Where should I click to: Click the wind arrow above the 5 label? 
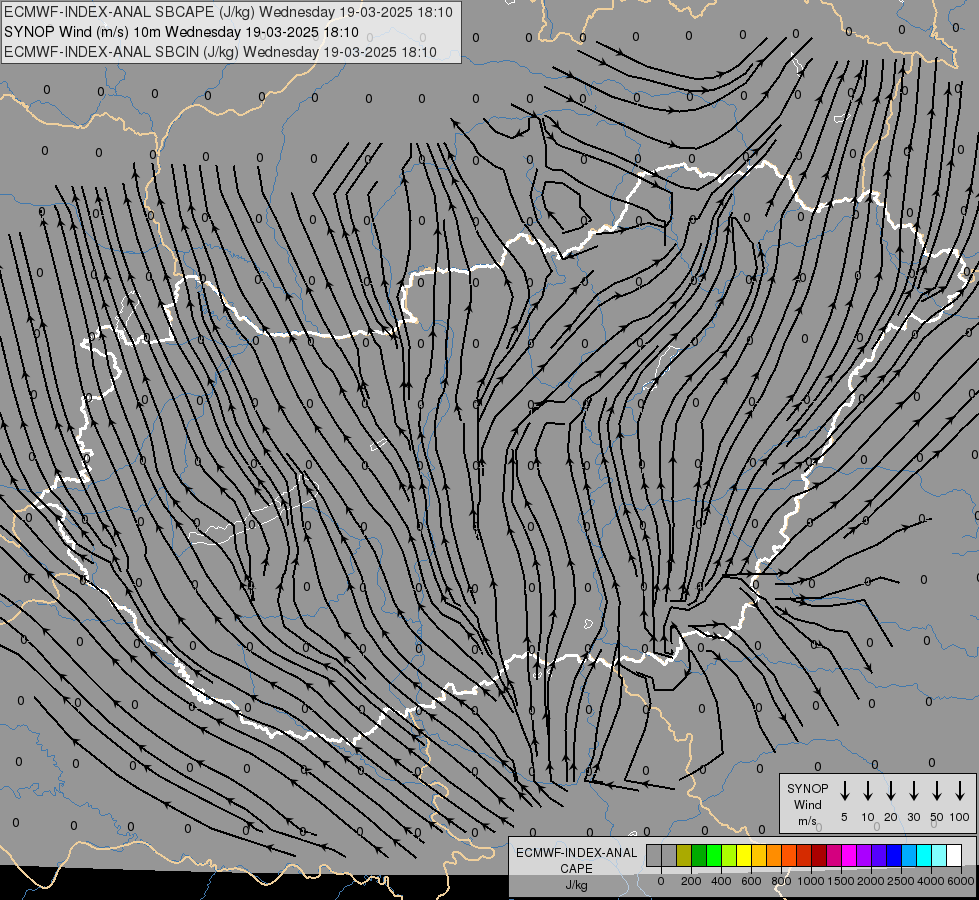coord(844,790)
